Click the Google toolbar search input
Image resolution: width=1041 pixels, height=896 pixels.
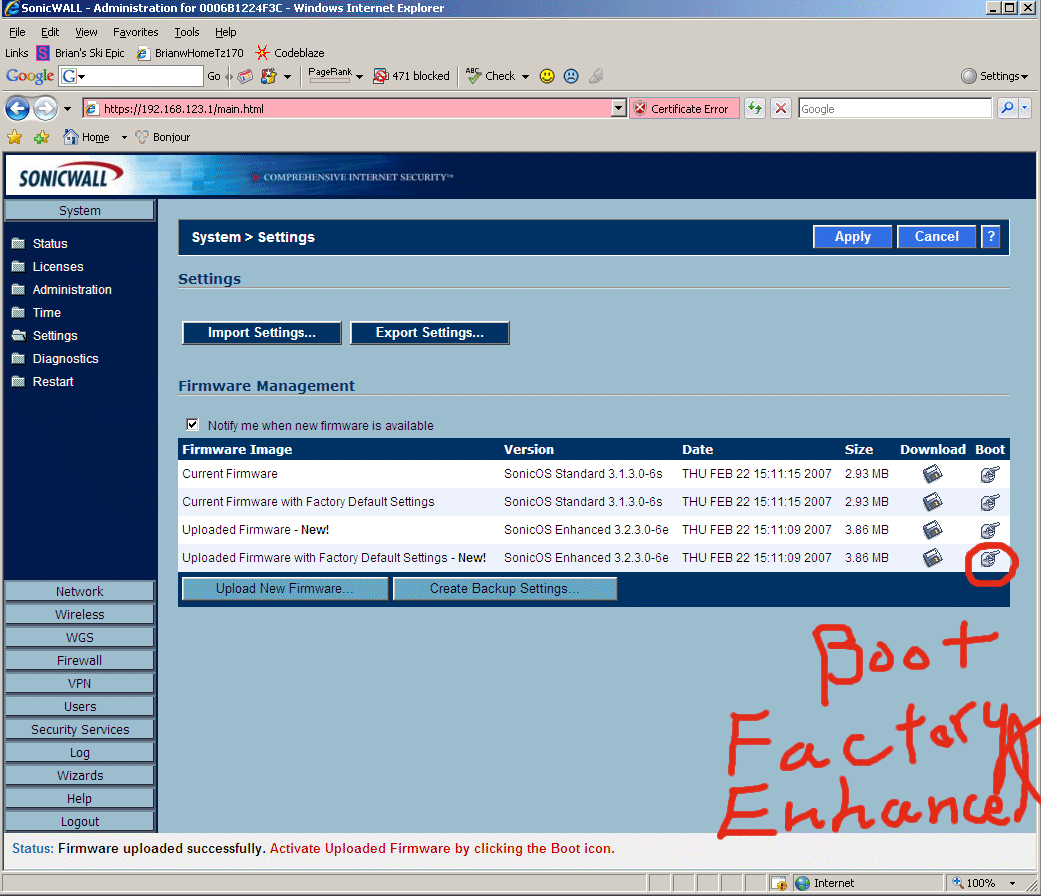[x=131, y=76]
